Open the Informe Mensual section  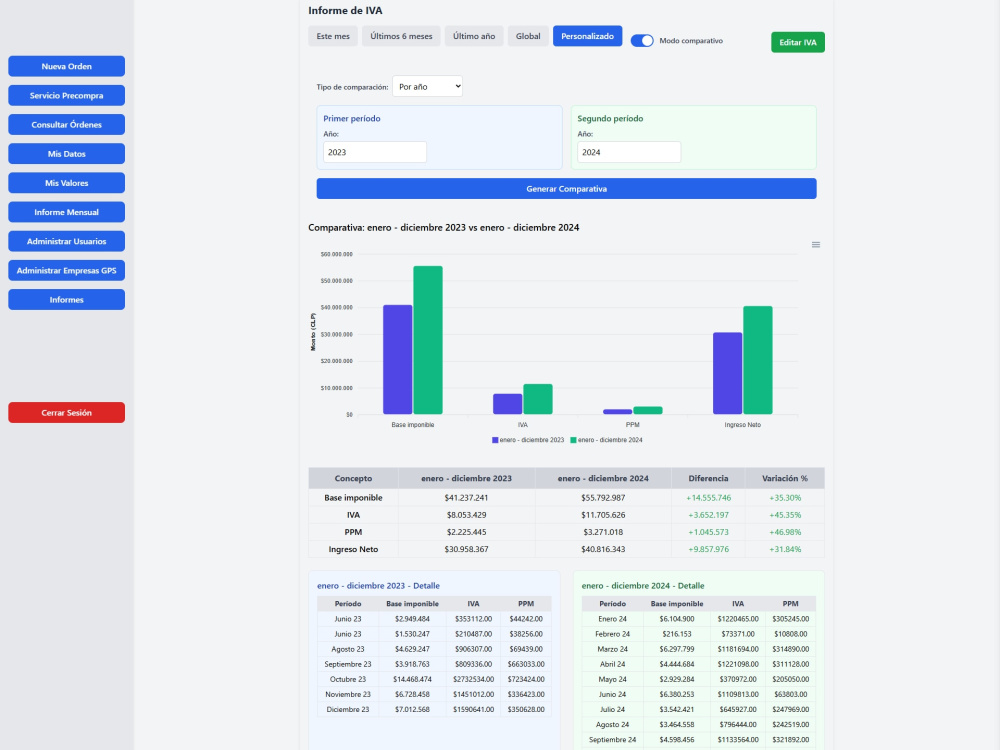(x=66, y=212)
